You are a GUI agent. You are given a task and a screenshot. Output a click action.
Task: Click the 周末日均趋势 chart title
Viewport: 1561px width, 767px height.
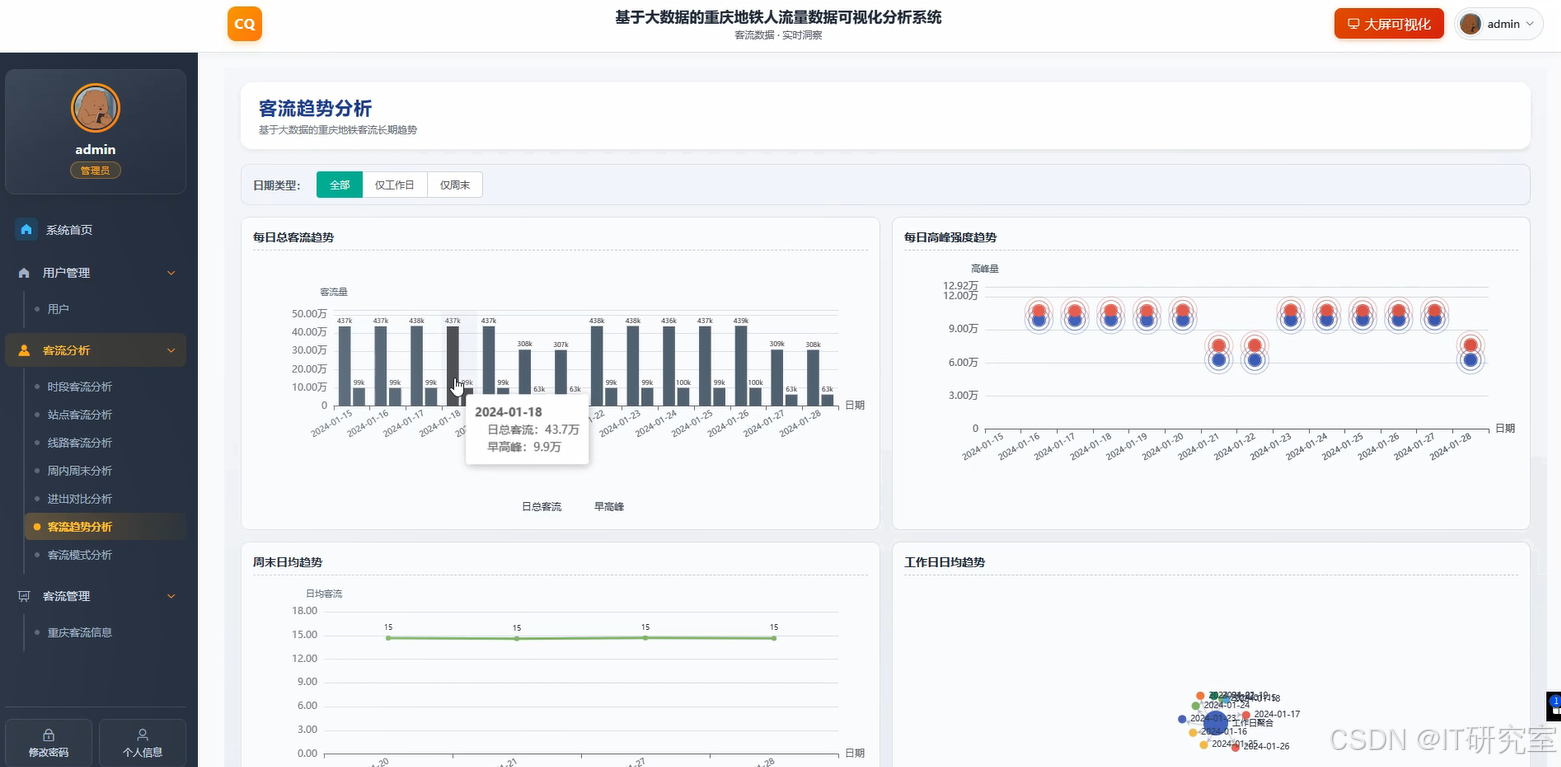point(288,563)
